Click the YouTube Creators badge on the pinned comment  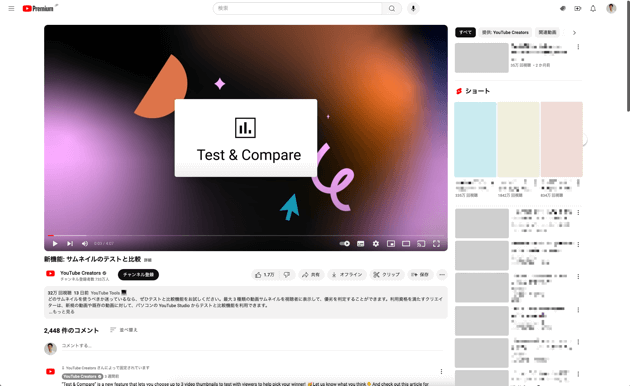click(x=82, y=376)
